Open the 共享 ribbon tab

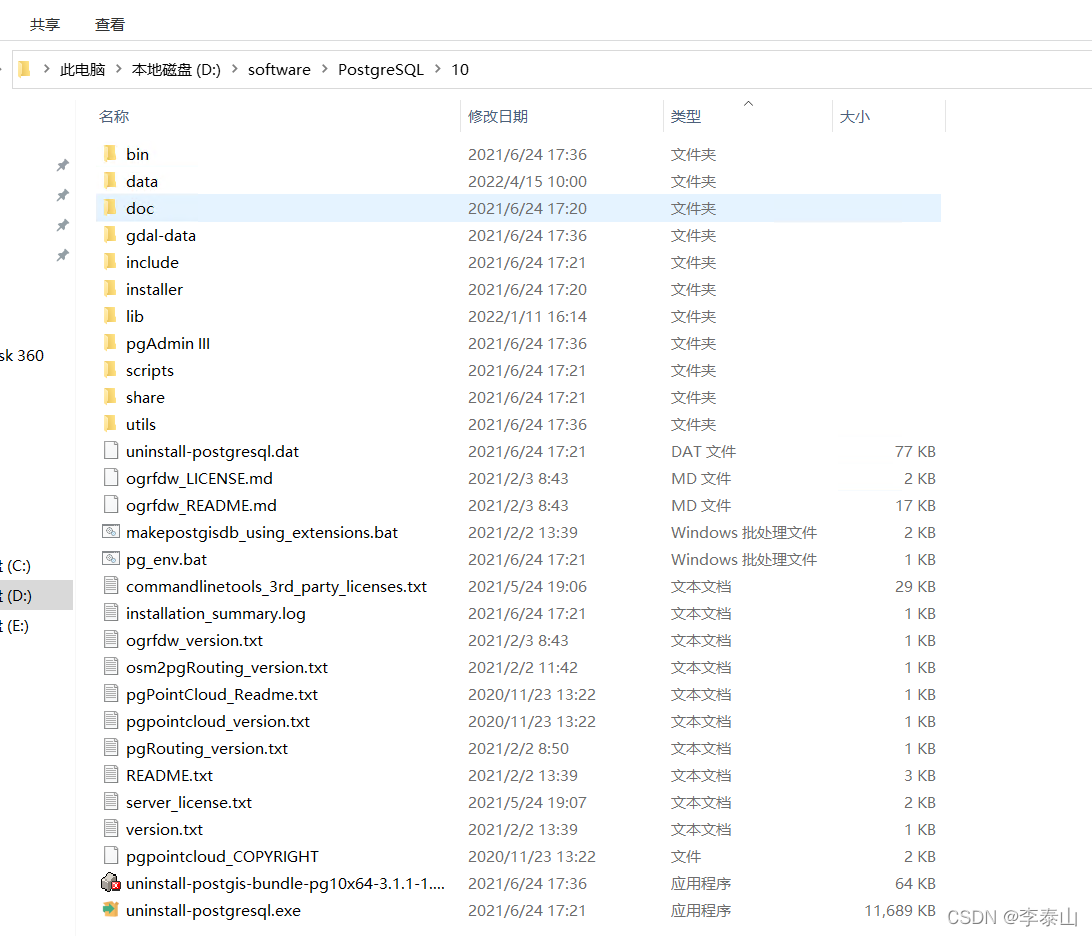click(x=45, y=24)
